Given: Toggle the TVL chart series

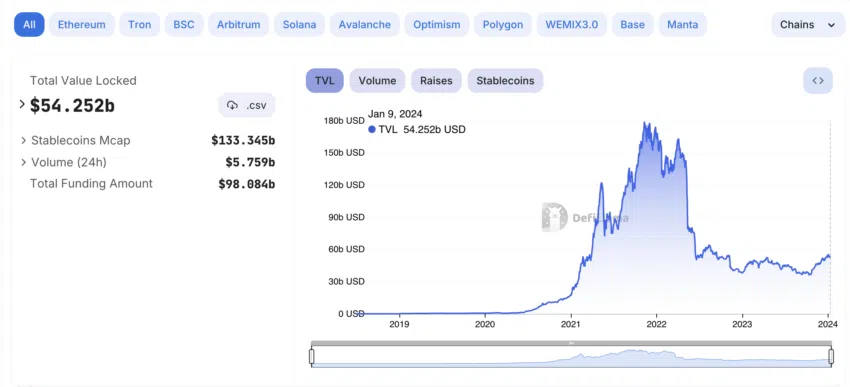Looking at the screenshot, I should pos(324,81).
